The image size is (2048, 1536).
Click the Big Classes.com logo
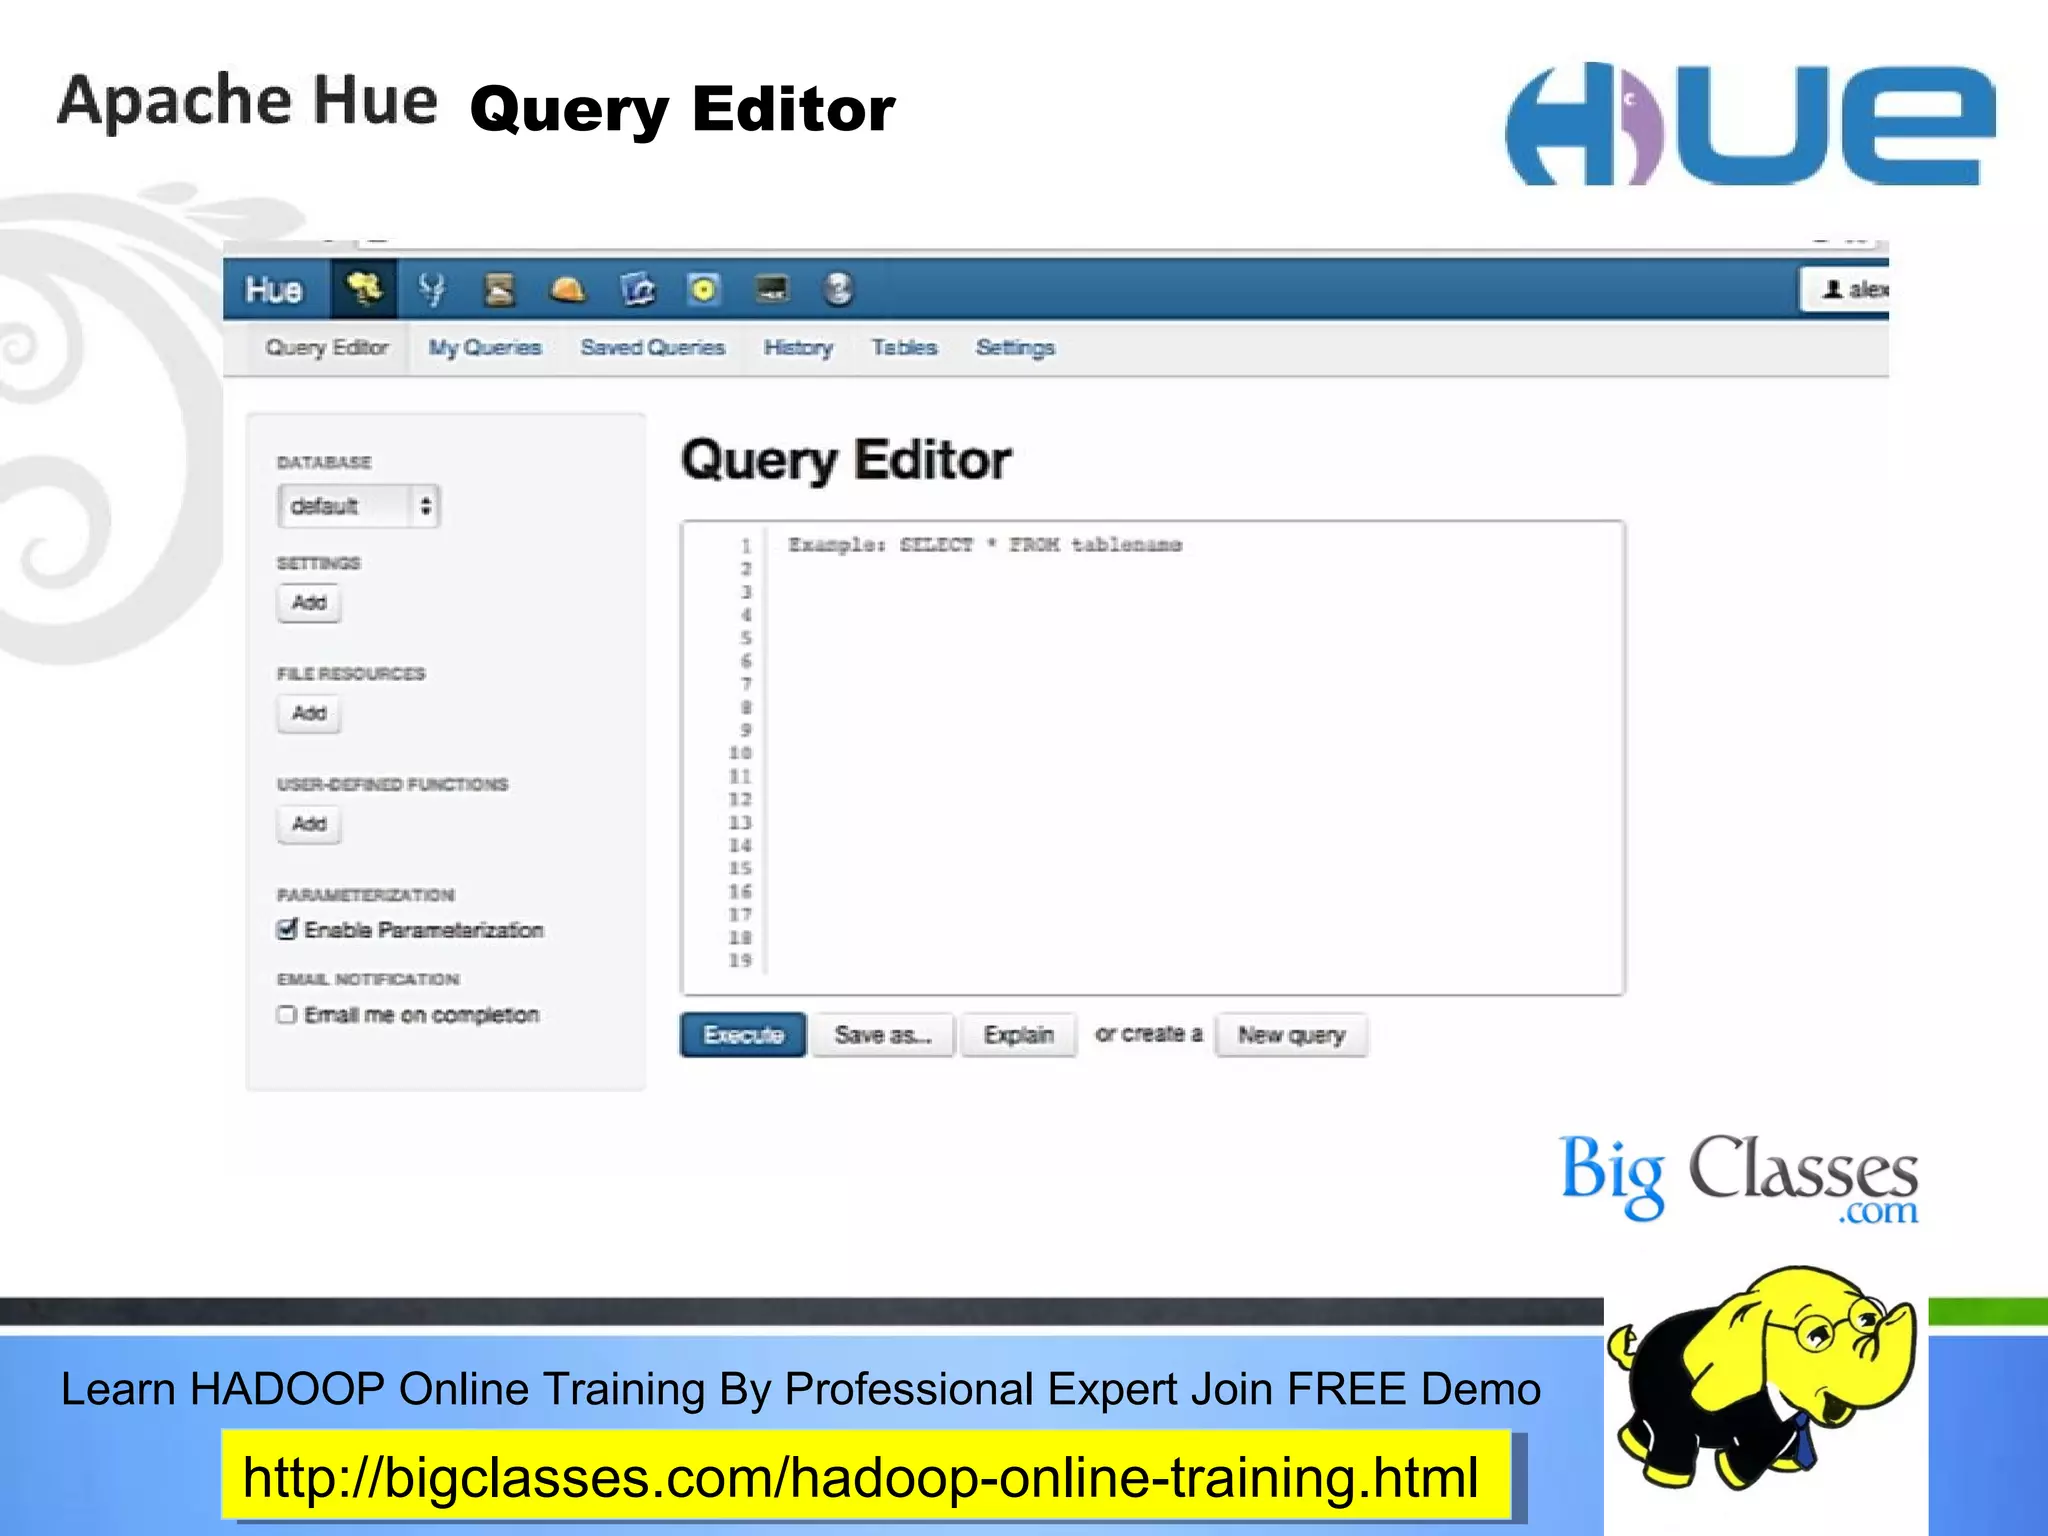click(x=1739, y=1178)
